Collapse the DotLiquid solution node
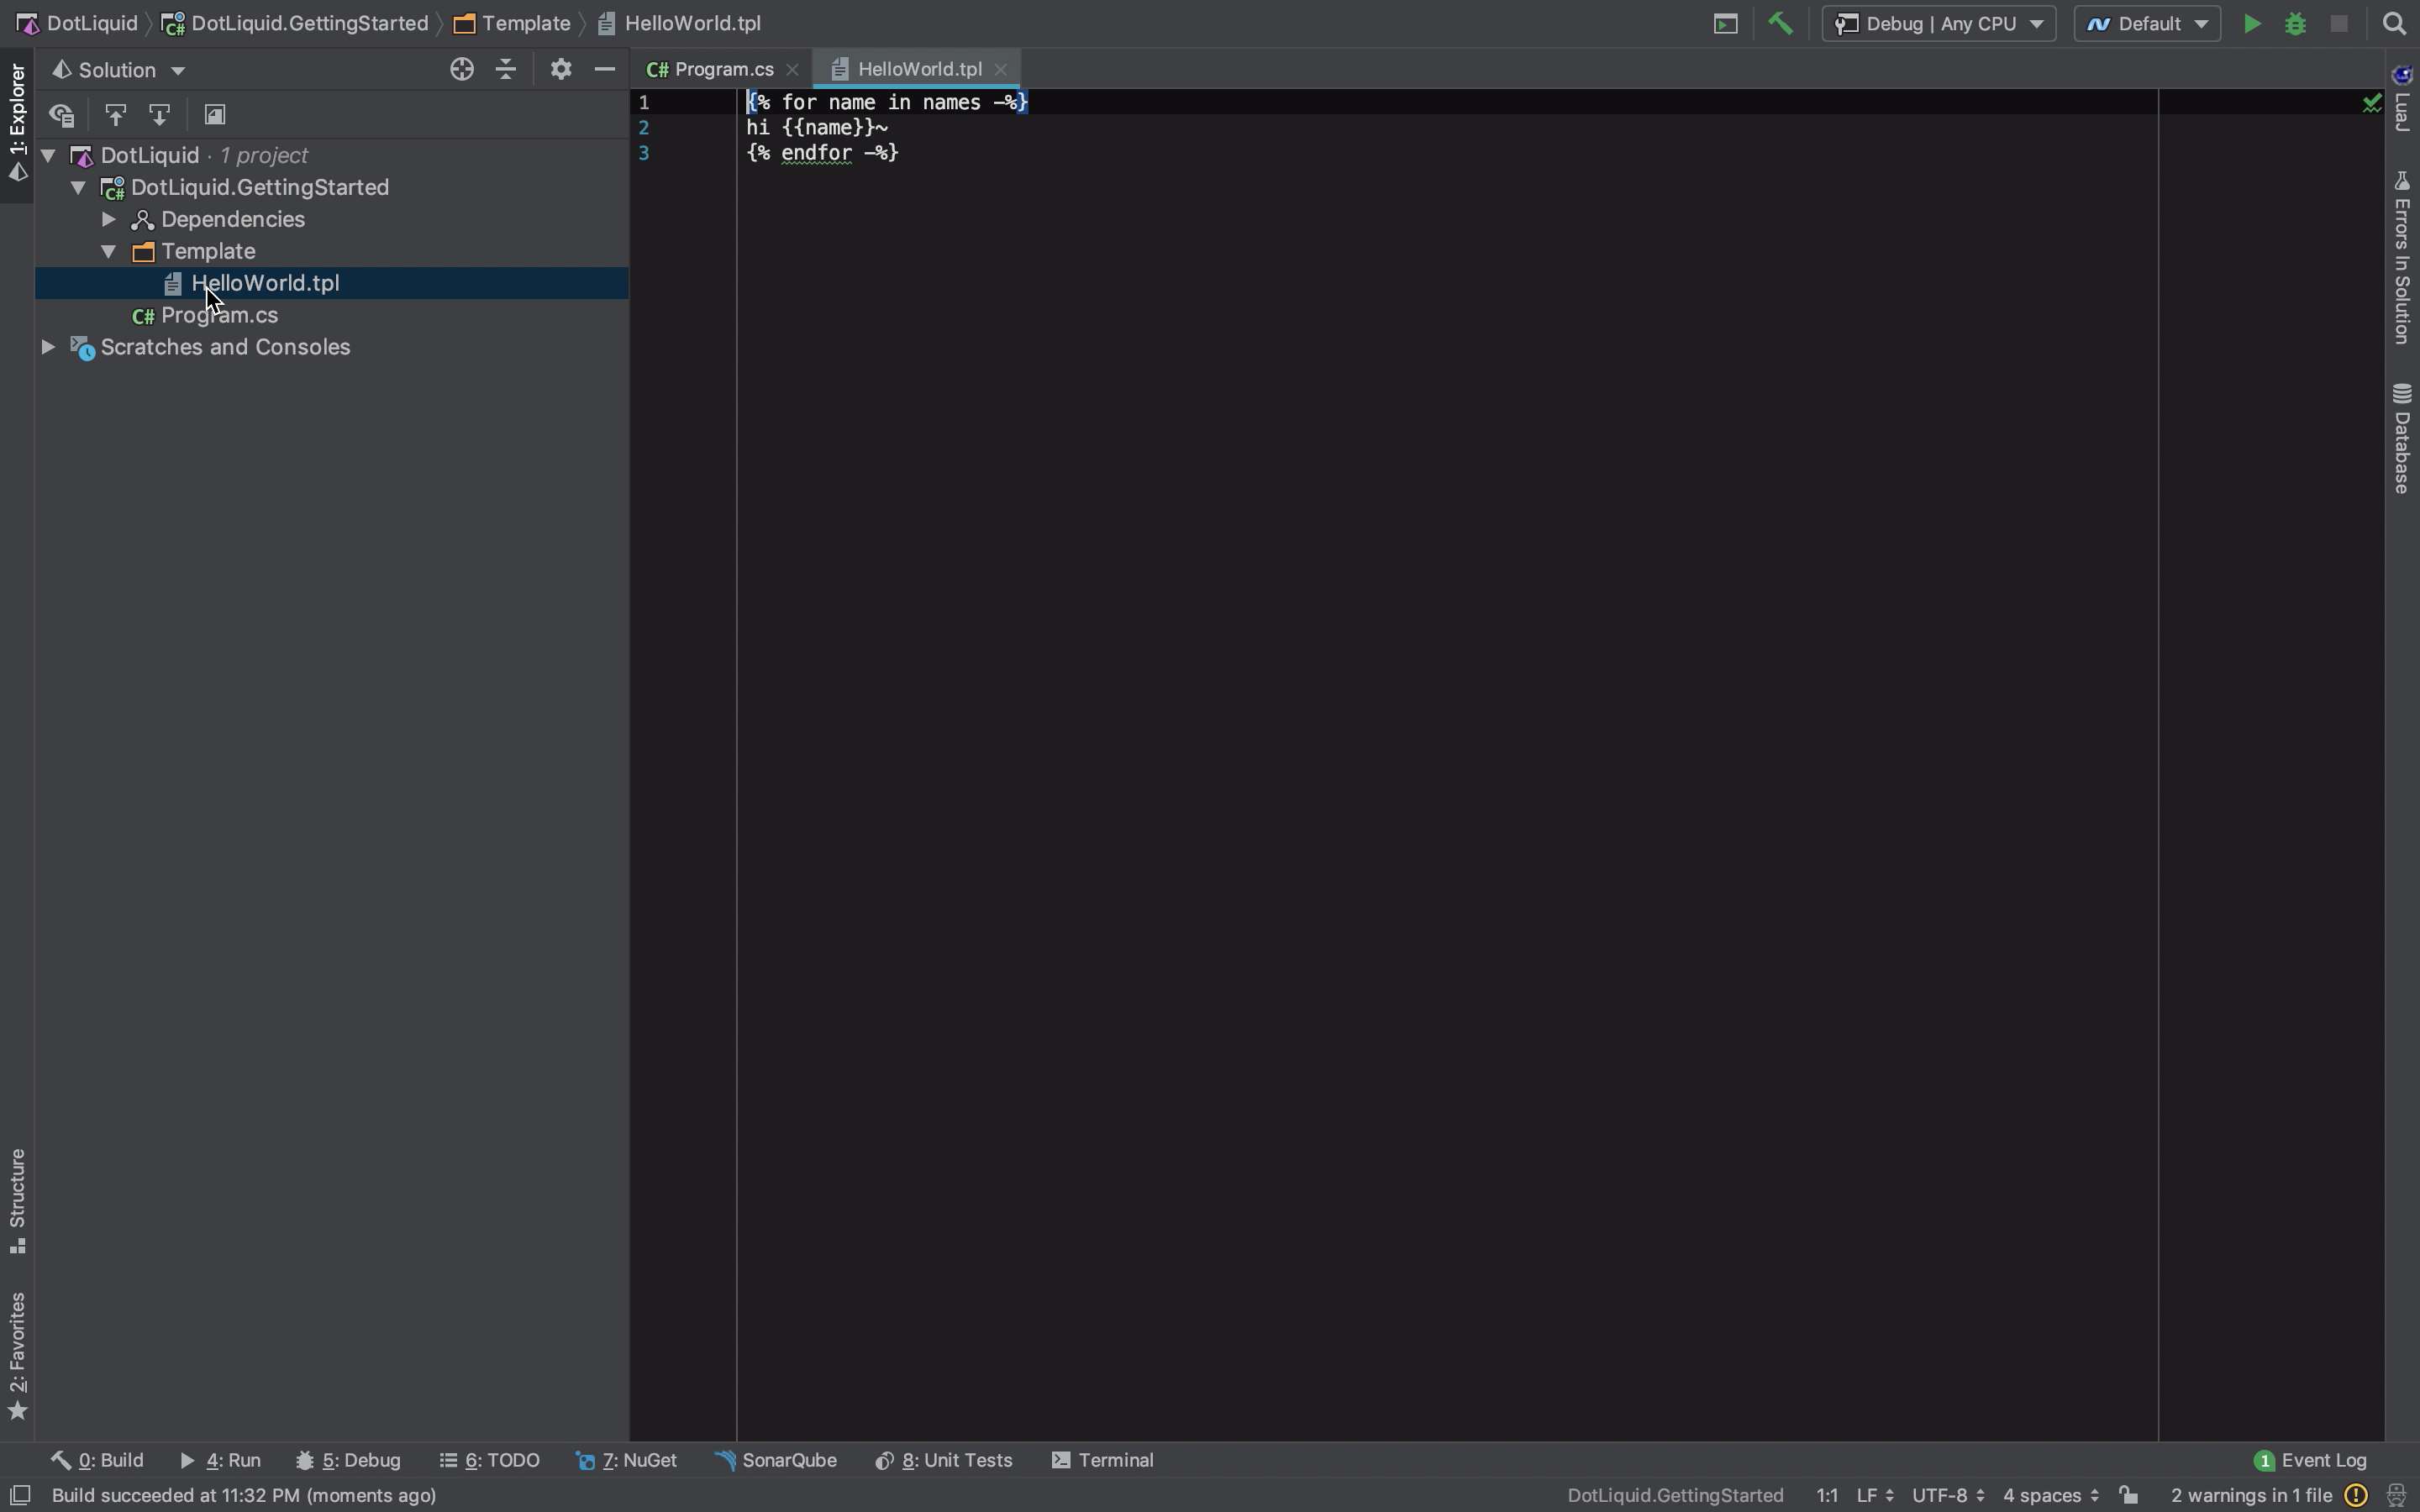The image size is (2420, 1512). click(47, 156)
